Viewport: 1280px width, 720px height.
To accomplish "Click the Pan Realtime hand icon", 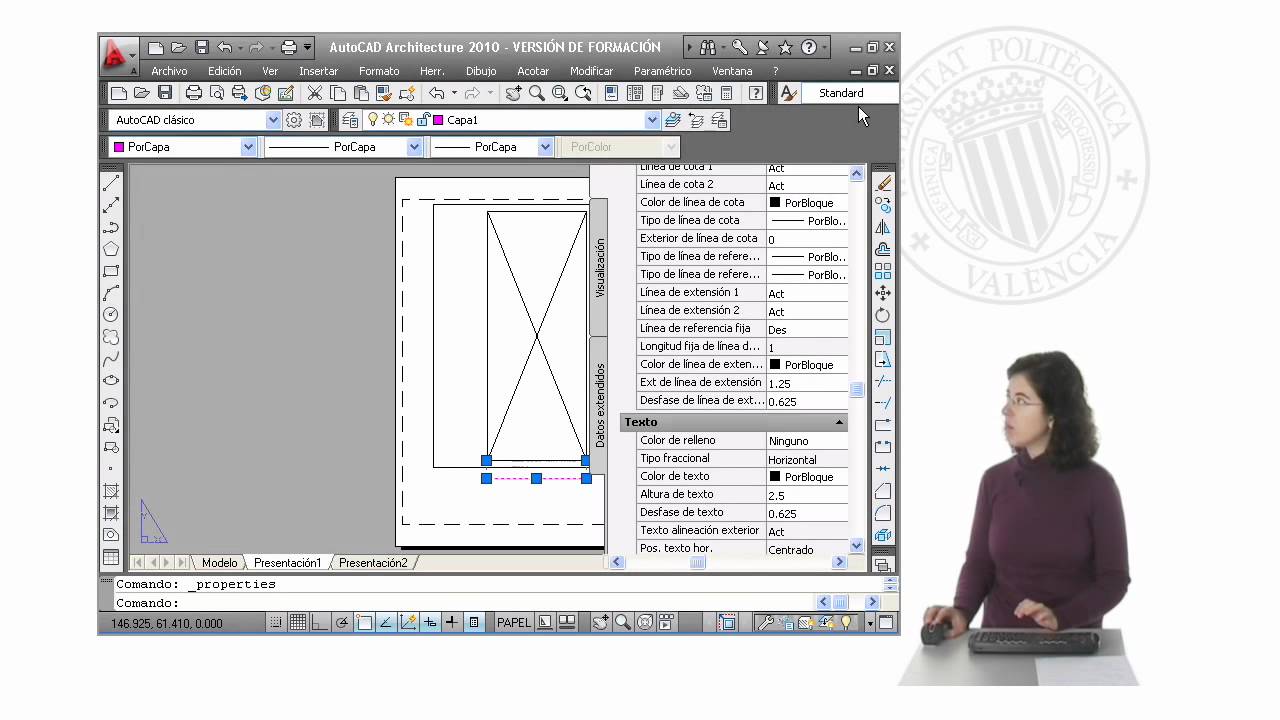I will pyautogui.click(x=513, y=93).
